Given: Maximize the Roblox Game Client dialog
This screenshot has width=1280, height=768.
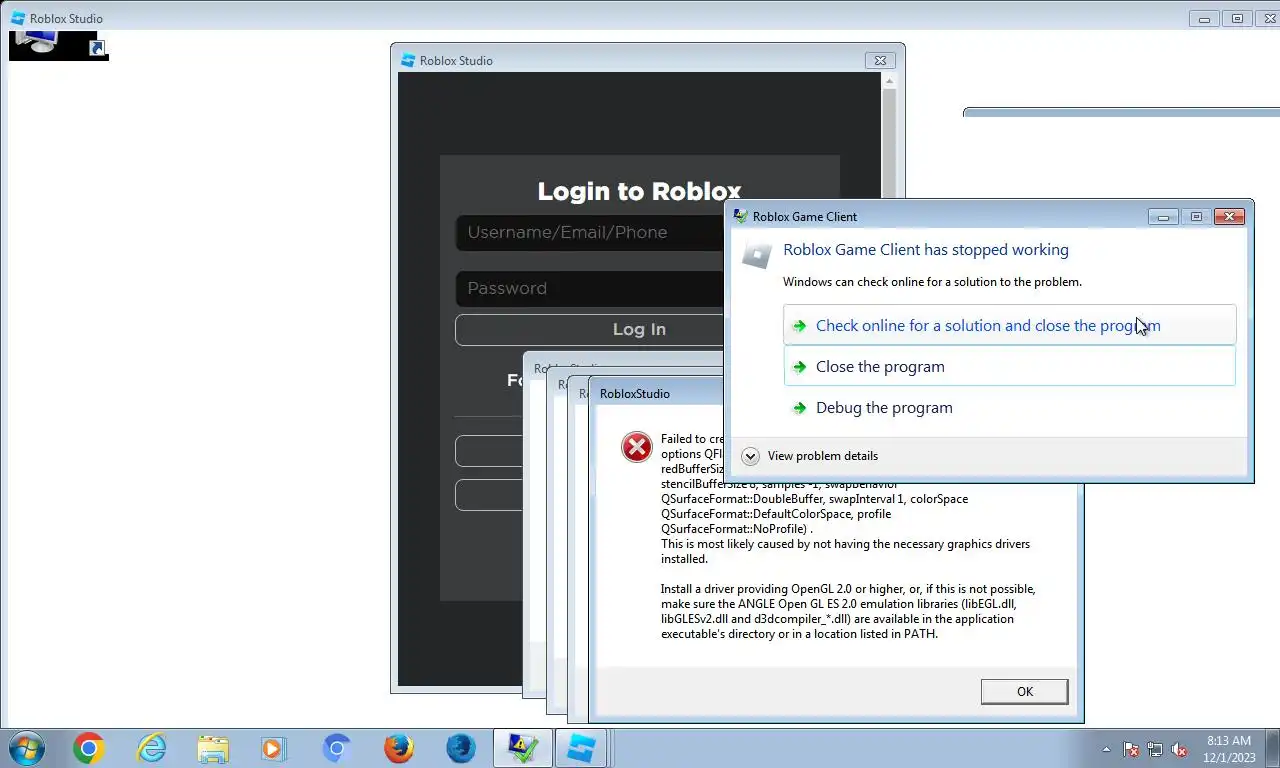Looking at the screenshot, I should [1196, 216].
